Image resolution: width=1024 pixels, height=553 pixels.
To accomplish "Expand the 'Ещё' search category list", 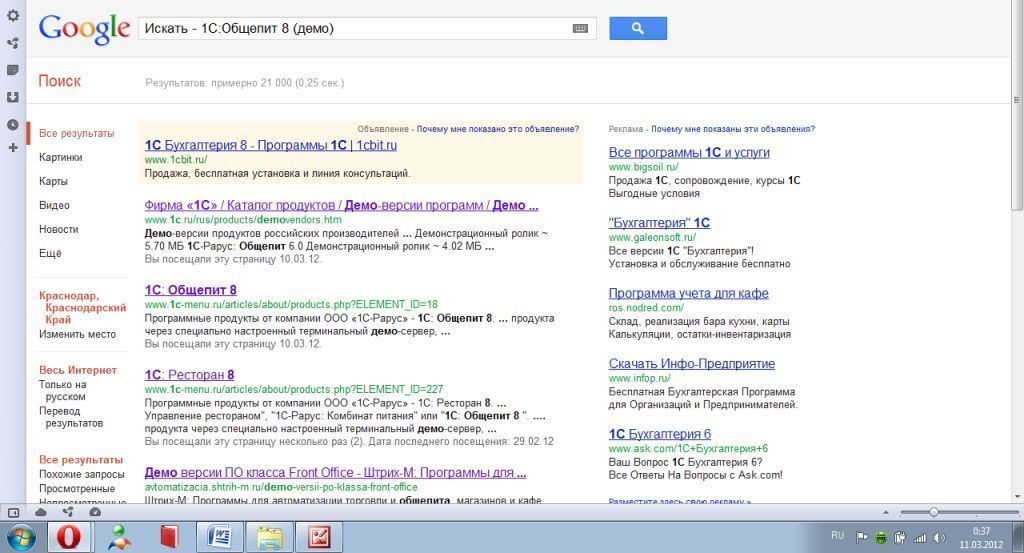I will click(50, 254).
